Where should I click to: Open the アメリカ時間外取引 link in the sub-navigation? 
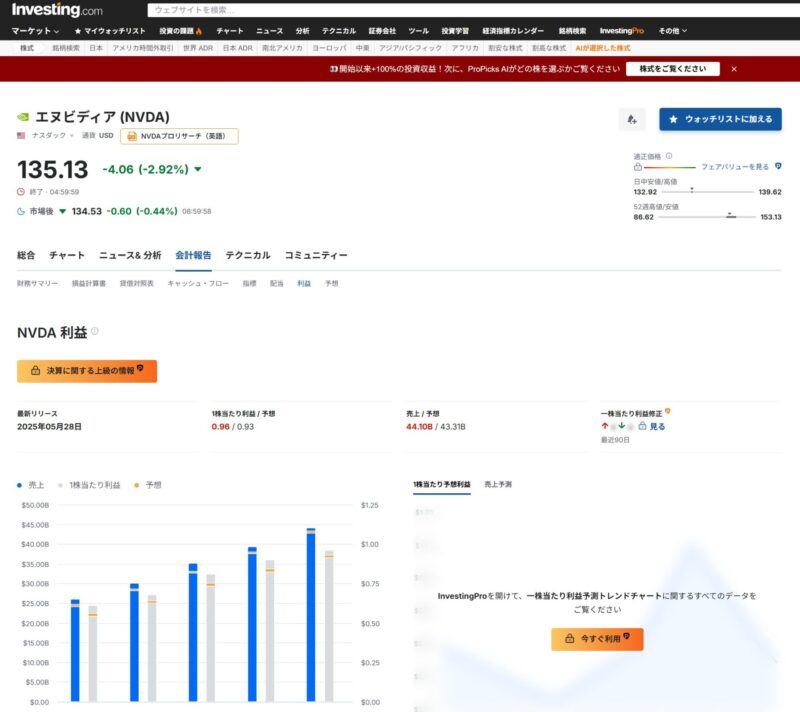click(x=143, y=48)
